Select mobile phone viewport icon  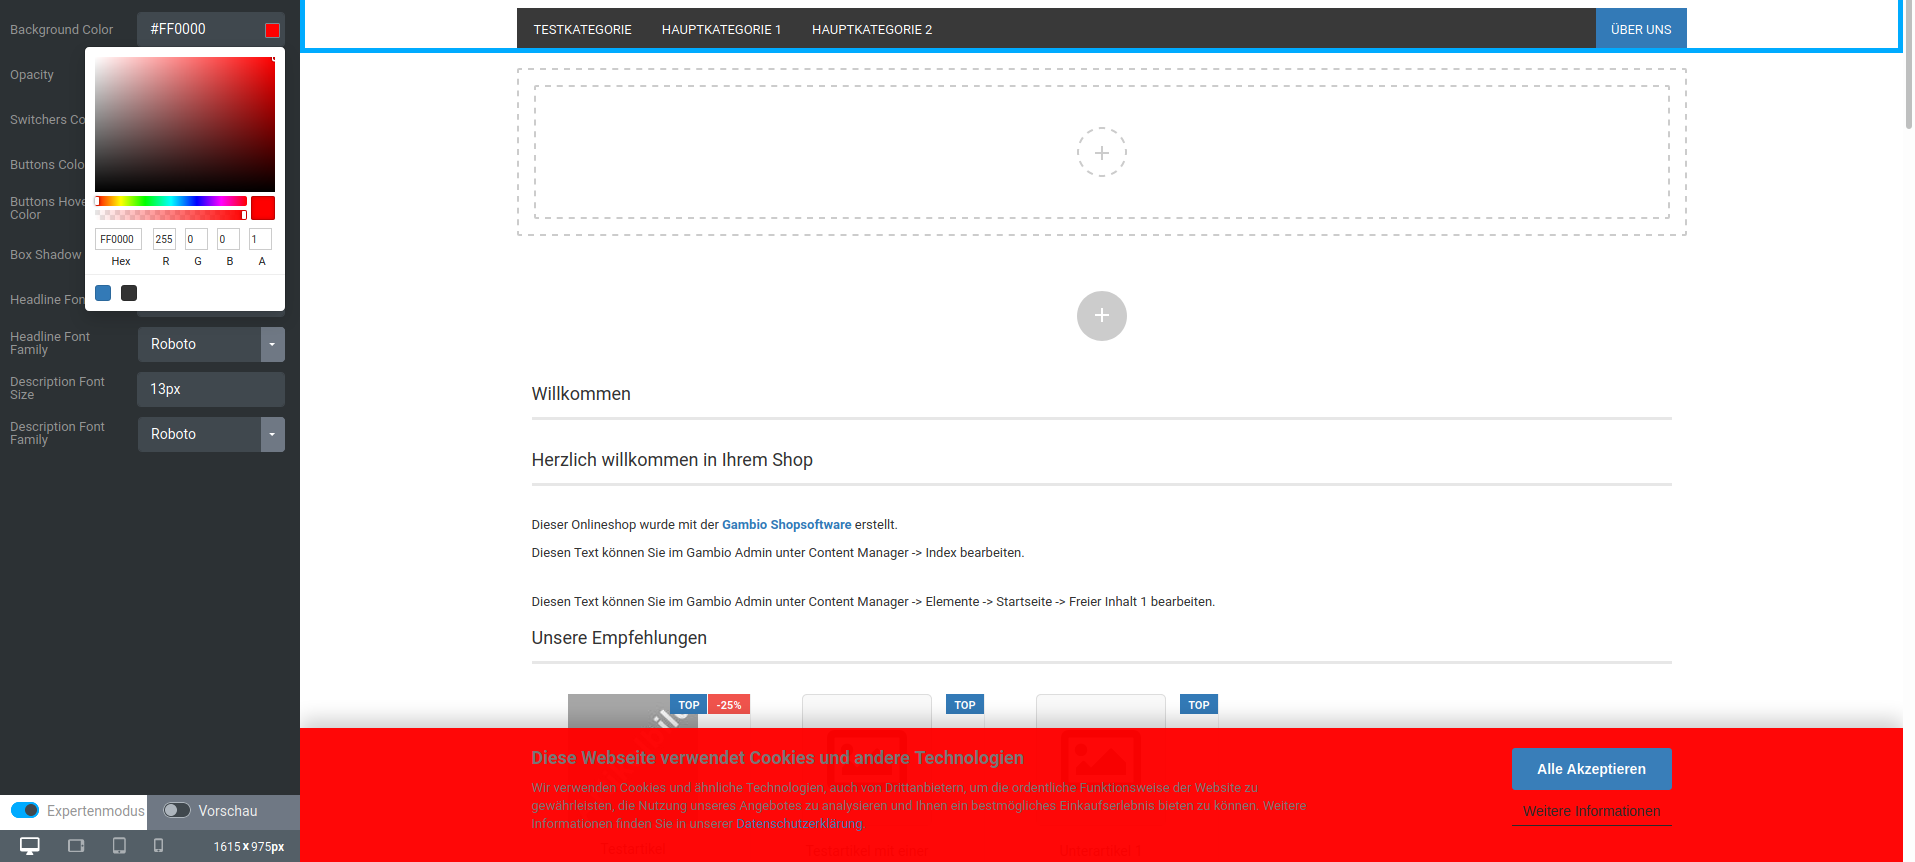point(158,846)
